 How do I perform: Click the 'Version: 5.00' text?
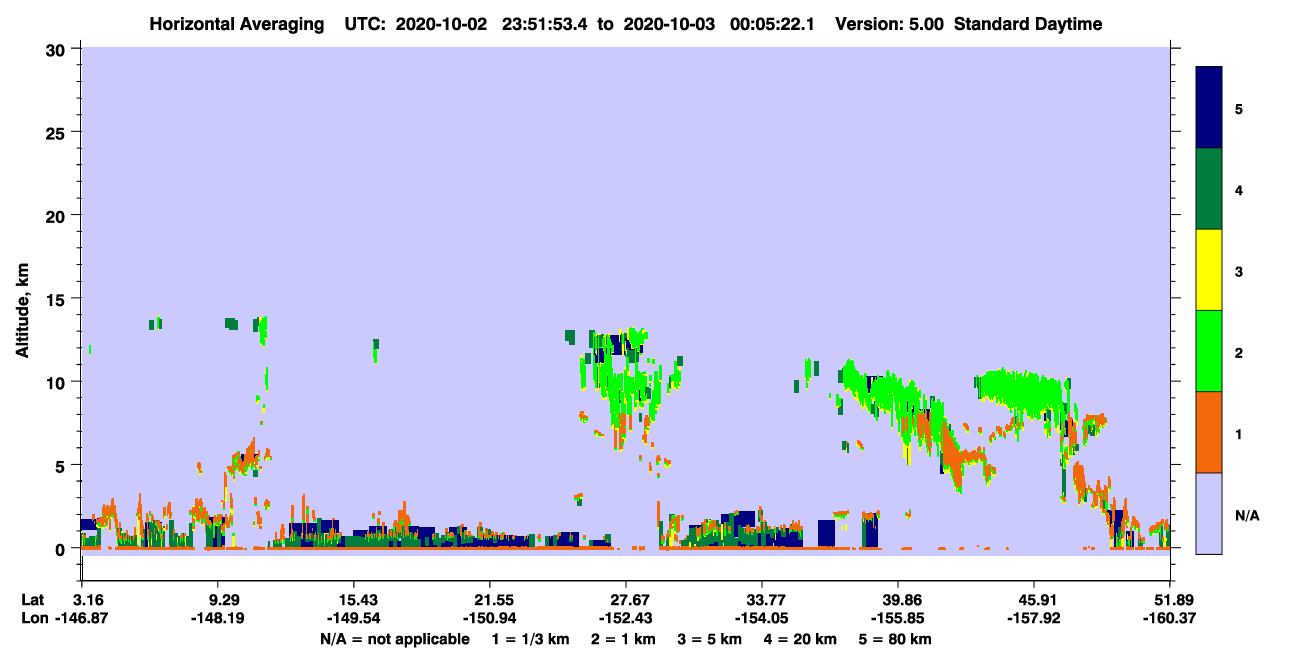pyautogui.click(x=890, y=24)
